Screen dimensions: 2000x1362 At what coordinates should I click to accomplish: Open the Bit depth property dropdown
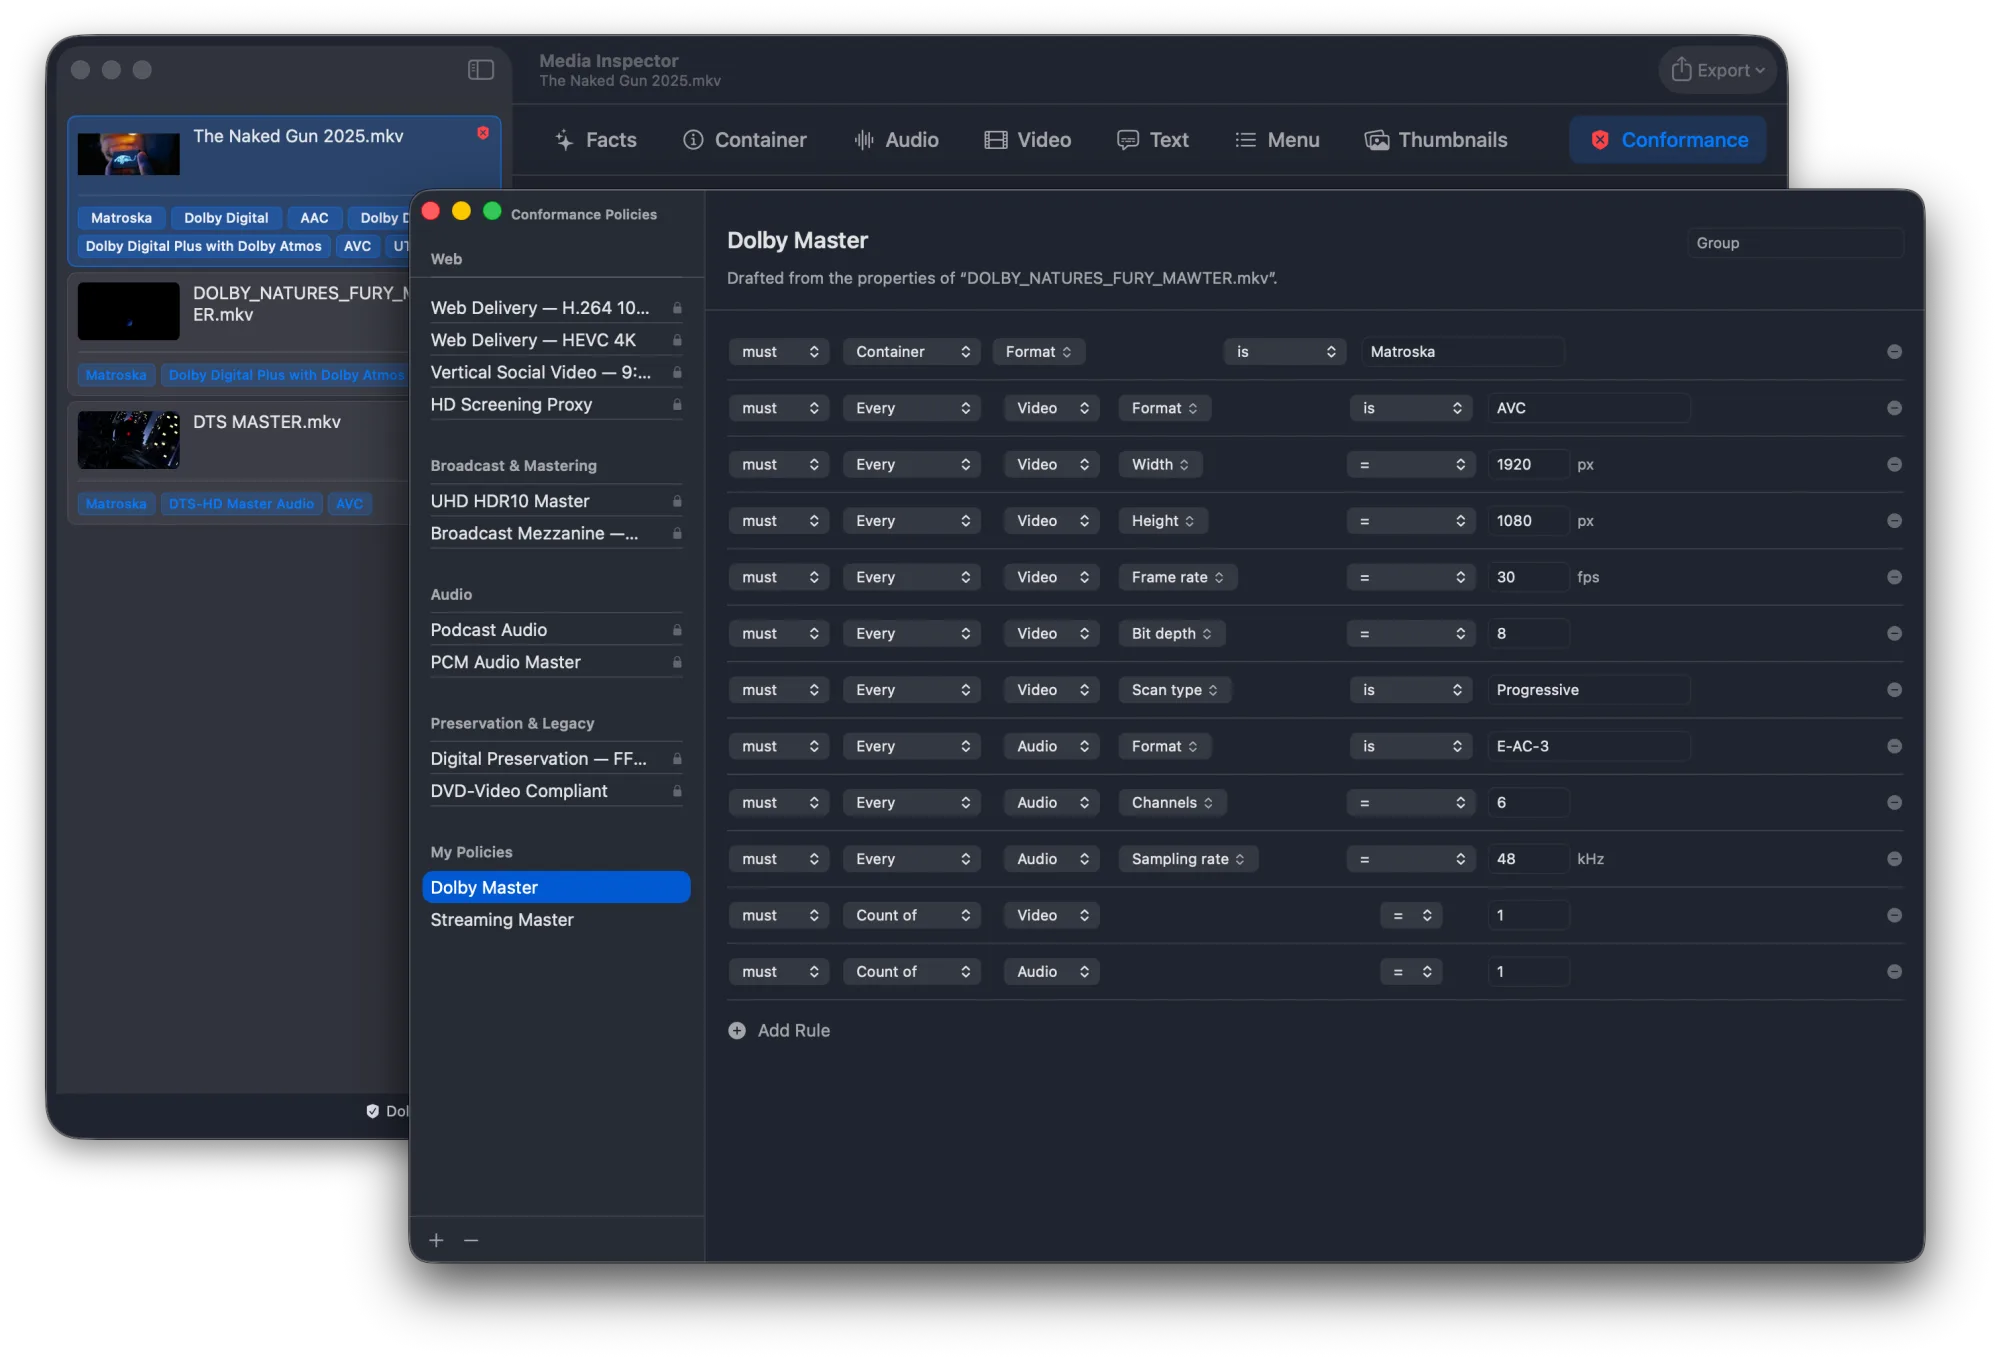click(x=1172, y=634)
